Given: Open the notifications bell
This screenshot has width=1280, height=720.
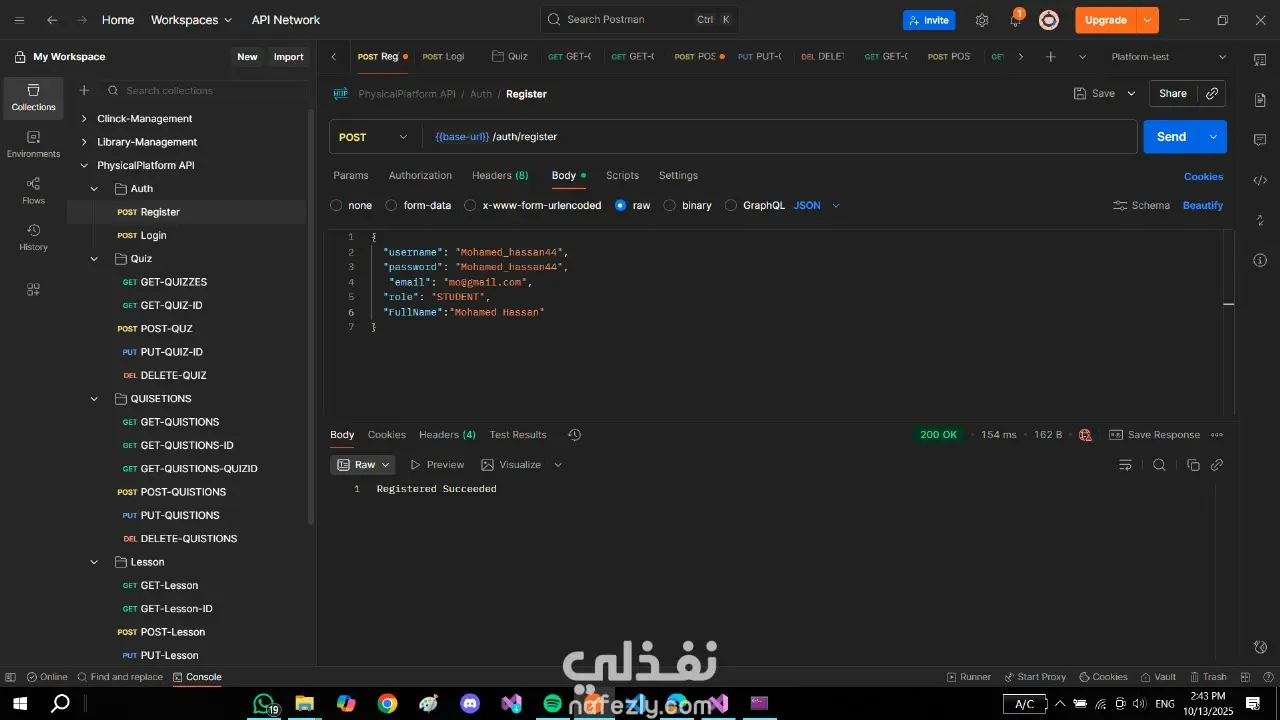Looking at the screenshot, I should [x=1016, y=20].
